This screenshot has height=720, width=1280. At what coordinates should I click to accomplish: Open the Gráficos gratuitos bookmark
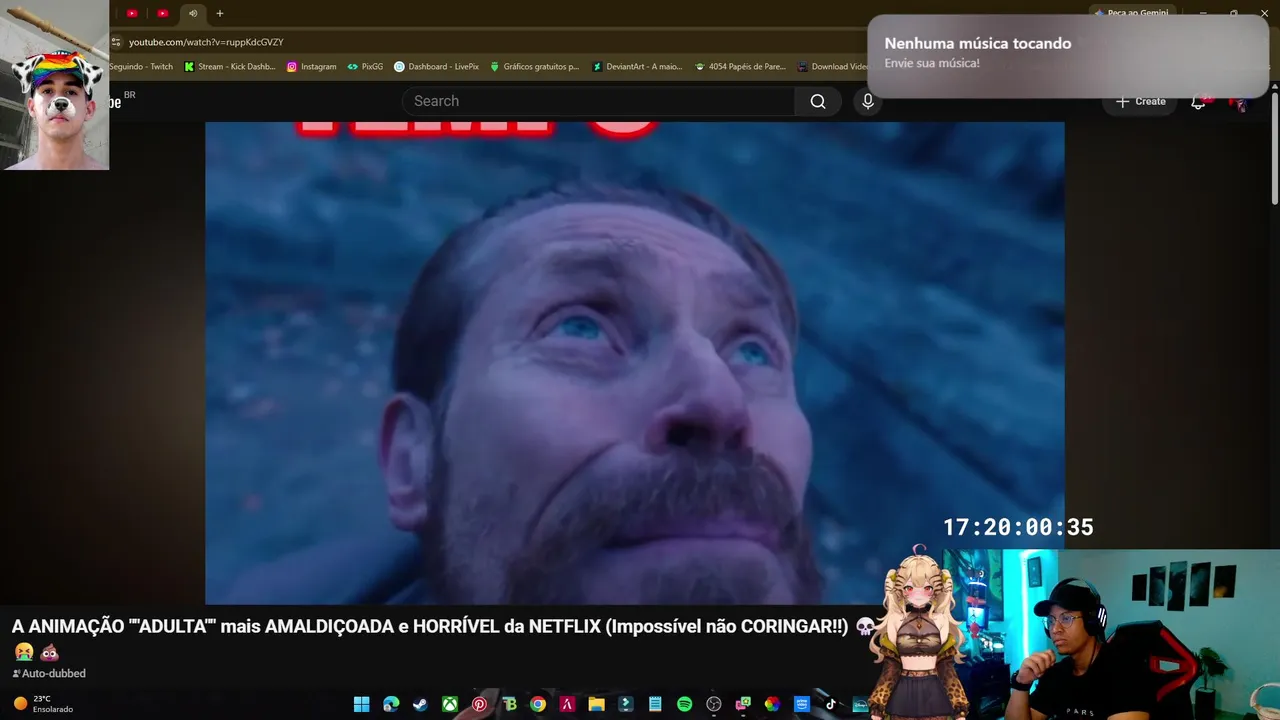535,67
